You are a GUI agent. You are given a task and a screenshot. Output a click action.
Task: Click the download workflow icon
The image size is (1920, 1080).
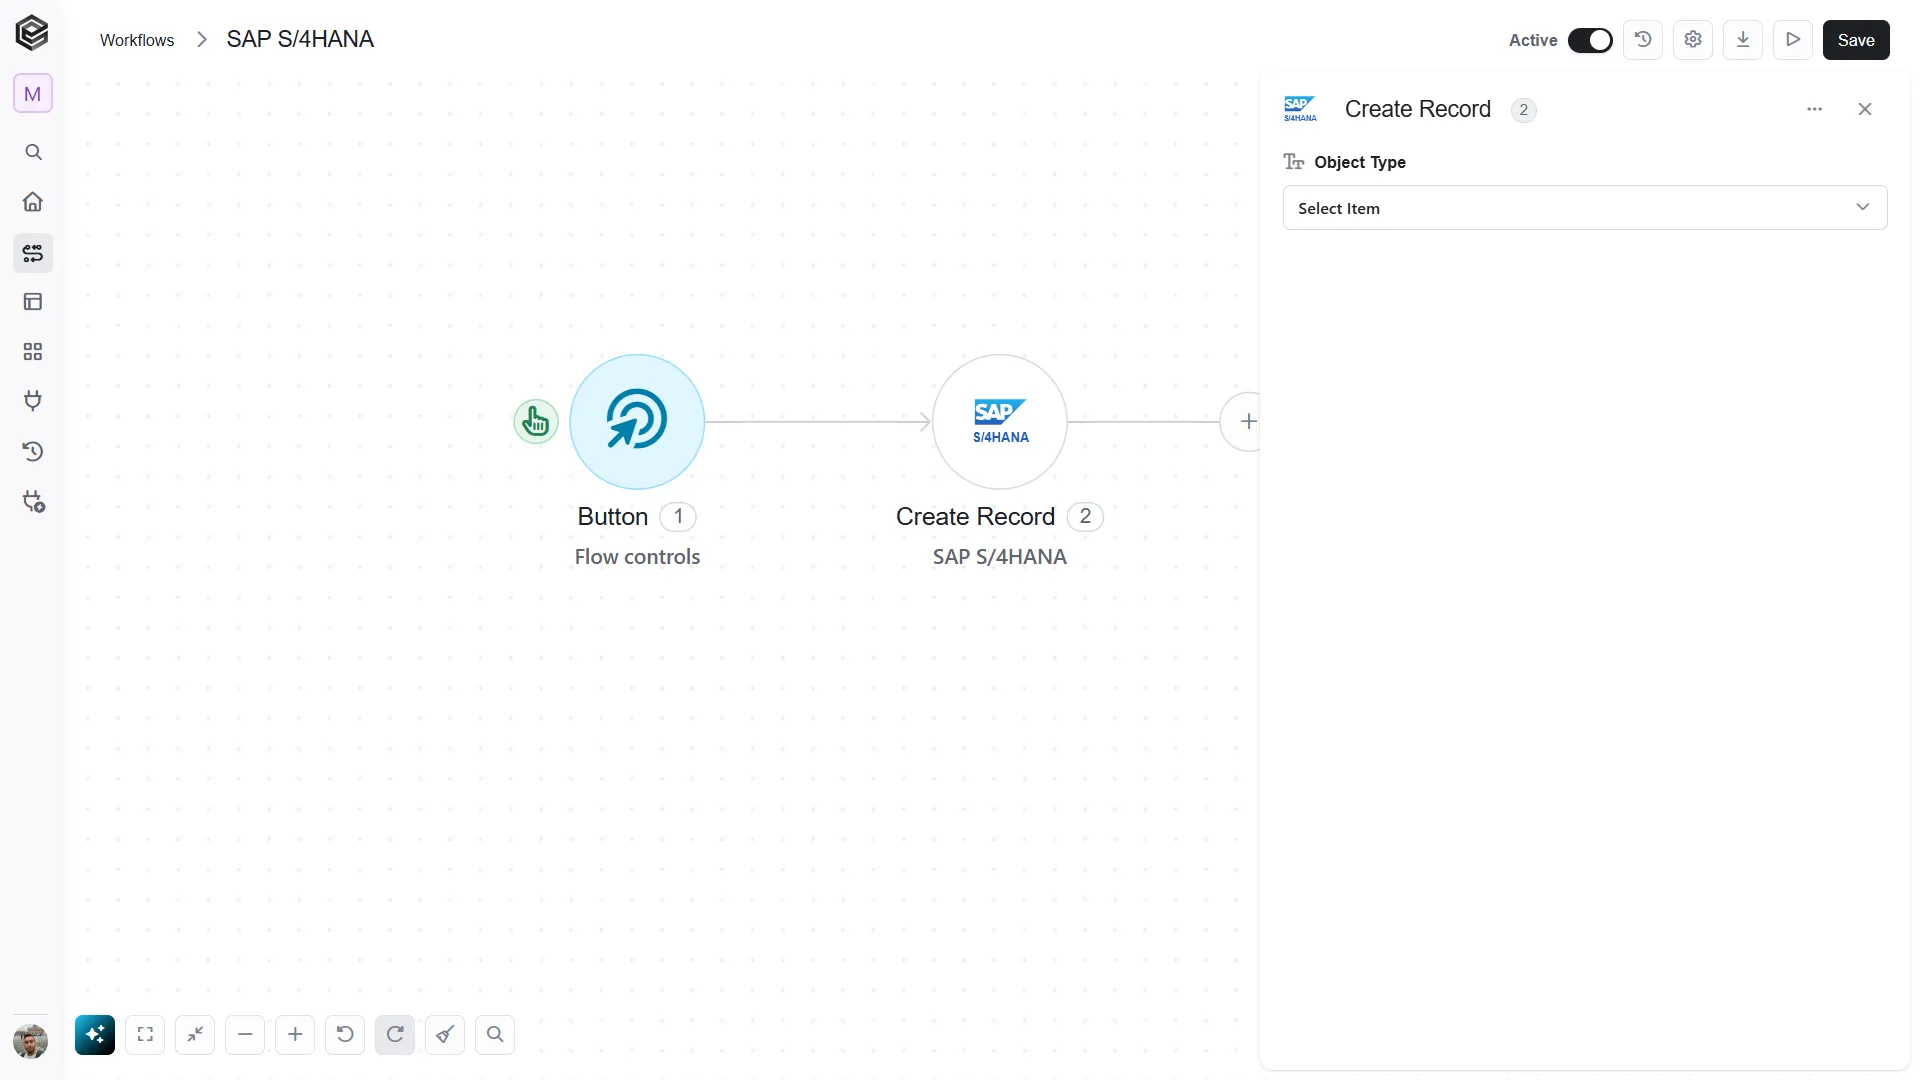click(1743, 40)
